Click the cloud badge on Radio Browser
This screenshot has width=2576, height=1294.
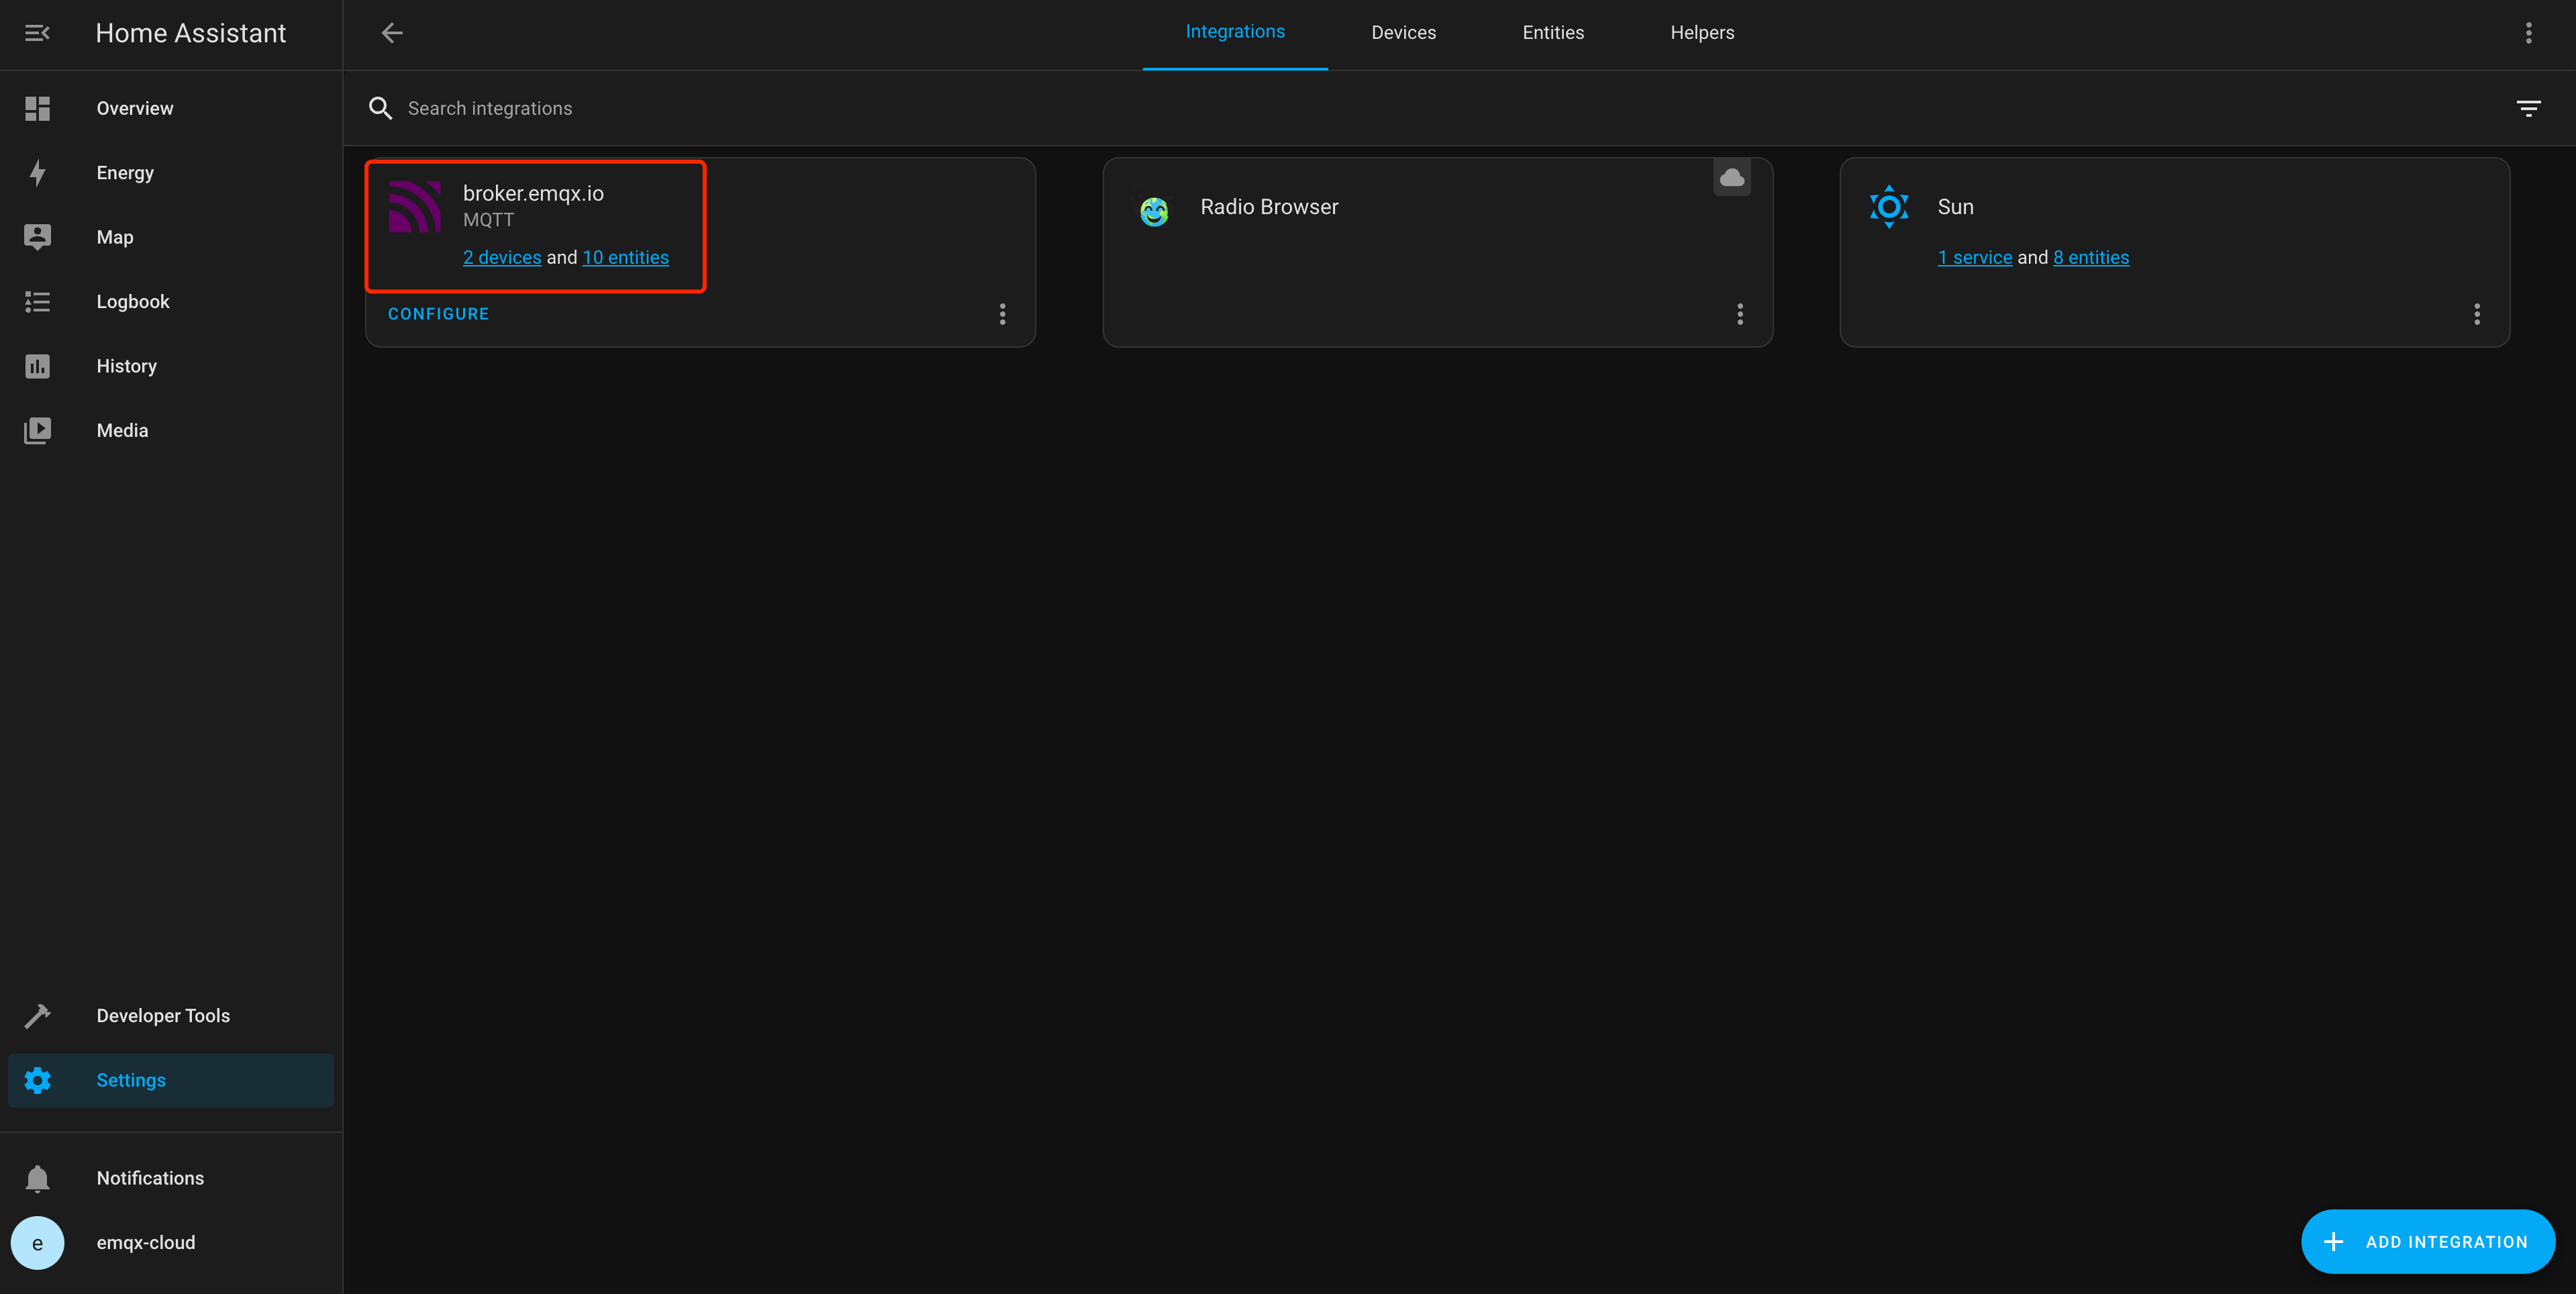coord(1732,177)
